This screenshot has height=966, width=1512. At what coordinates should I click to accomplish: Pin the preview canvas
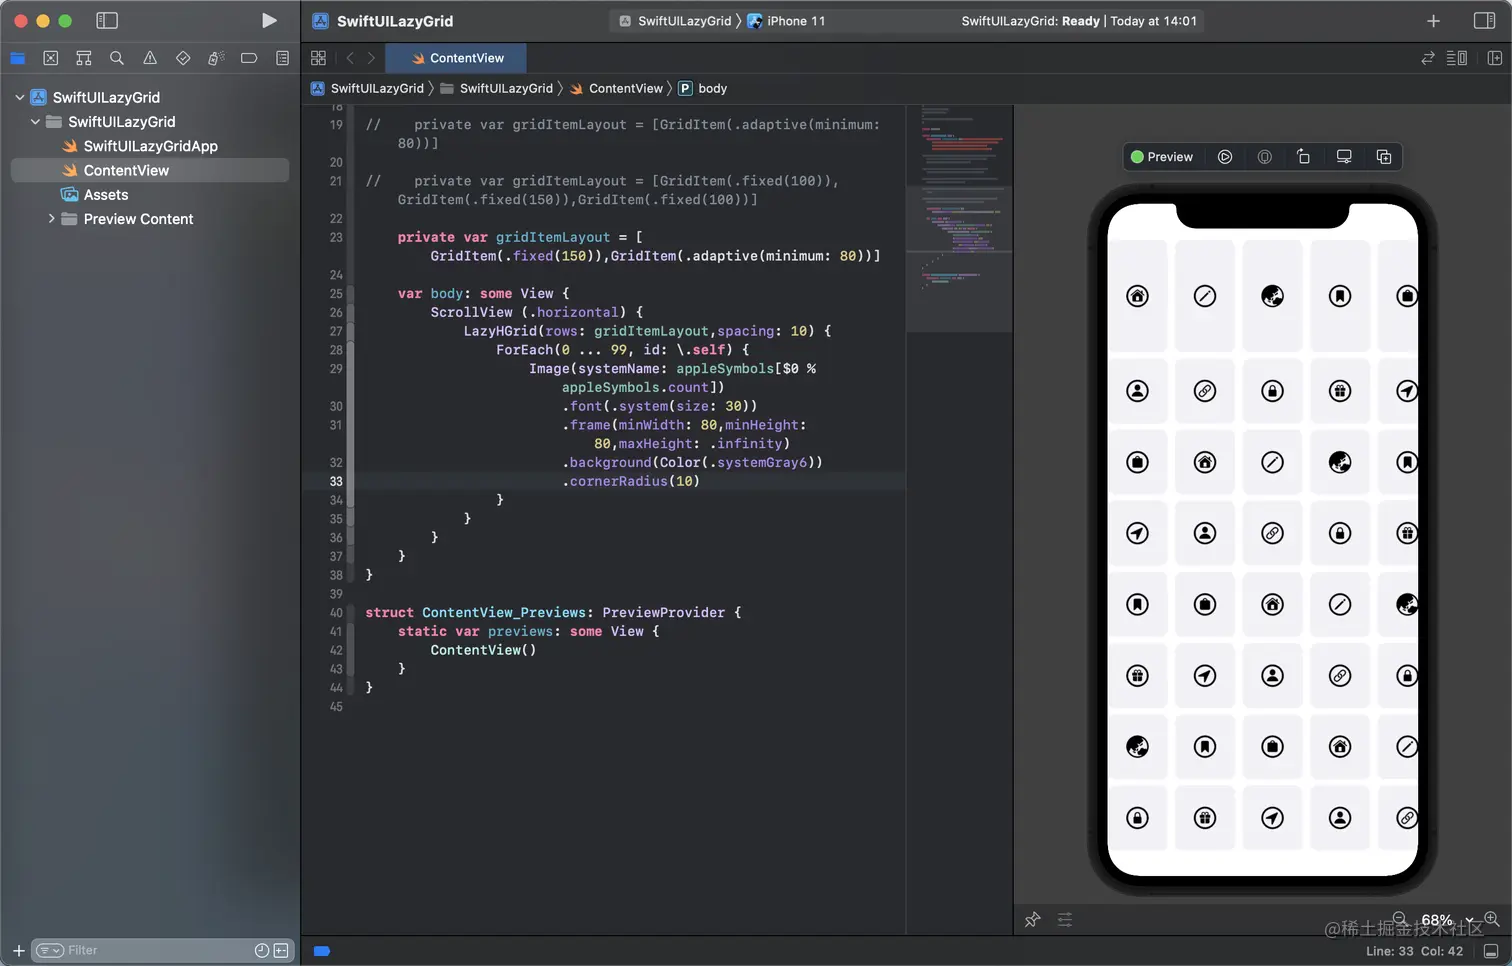coord(1032,919)
